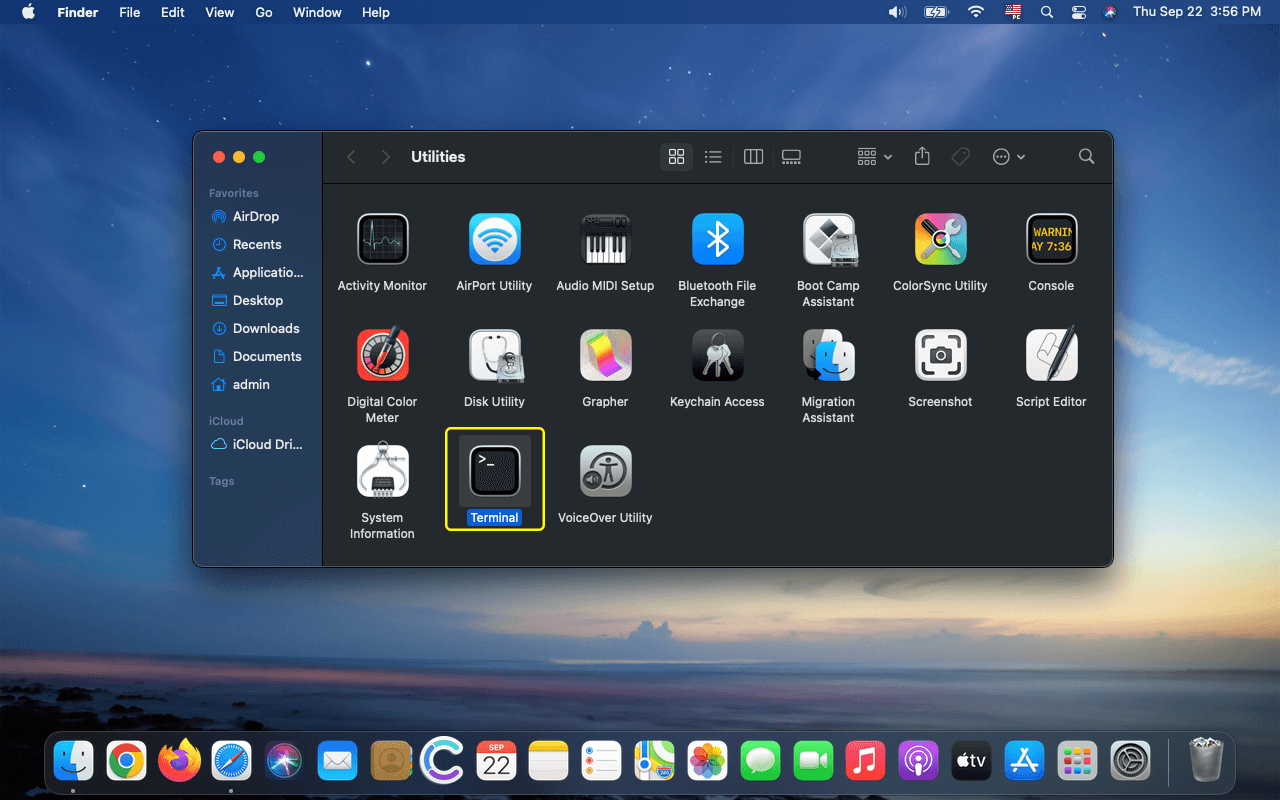
Task: Launch the Screenshot utility
Action: [940, 354]
